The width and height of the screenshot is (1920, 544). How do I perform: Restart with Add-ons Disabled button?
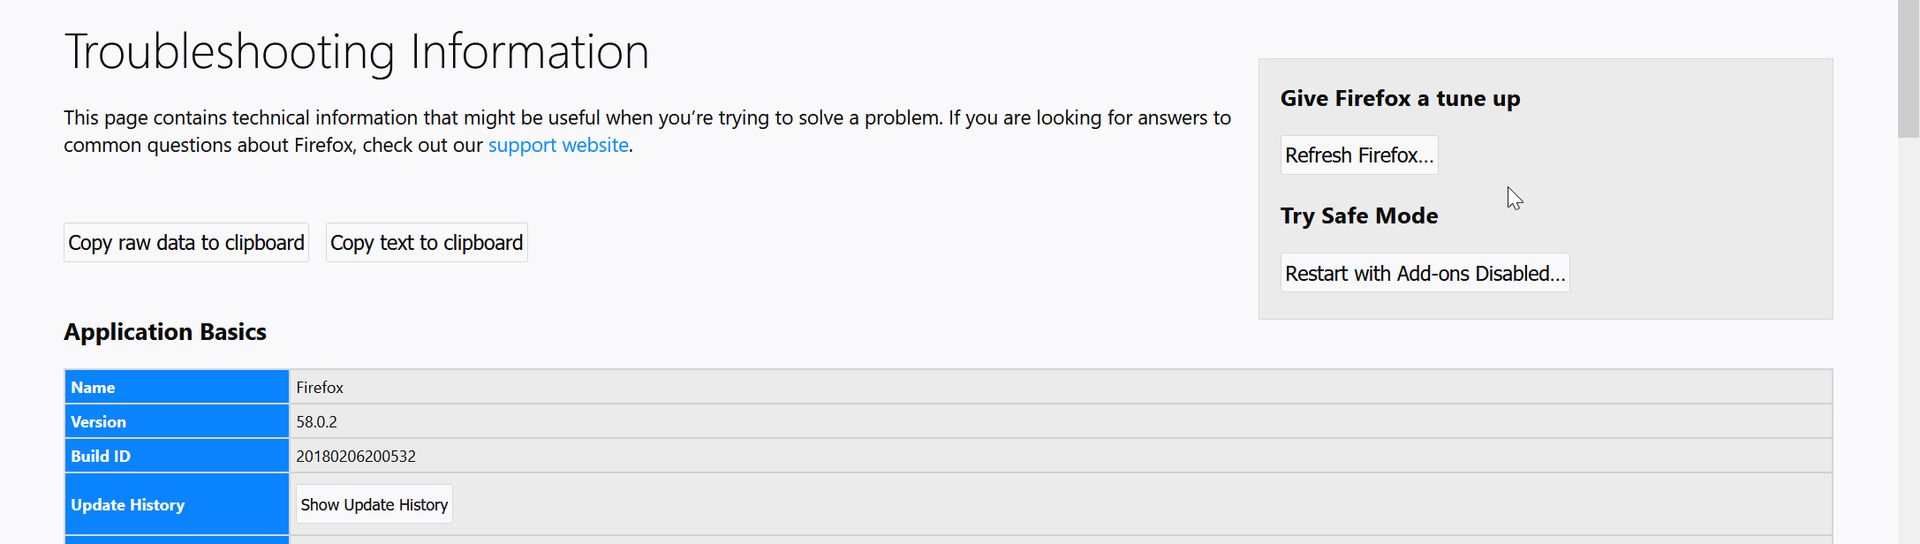pos(1424,273)
